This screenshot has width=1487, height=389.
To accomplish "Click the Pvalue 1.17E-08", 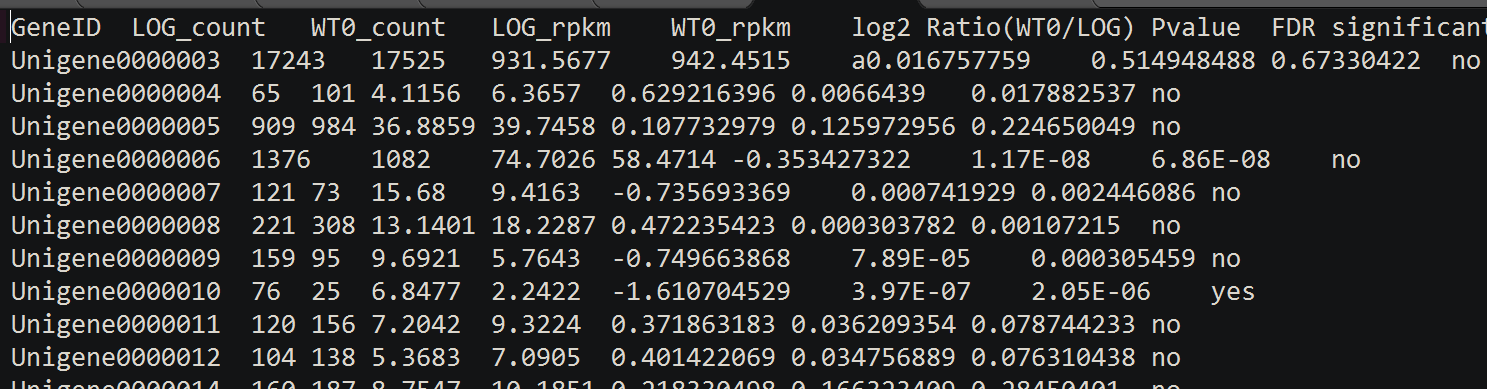I will click(x=1030, y=160).
